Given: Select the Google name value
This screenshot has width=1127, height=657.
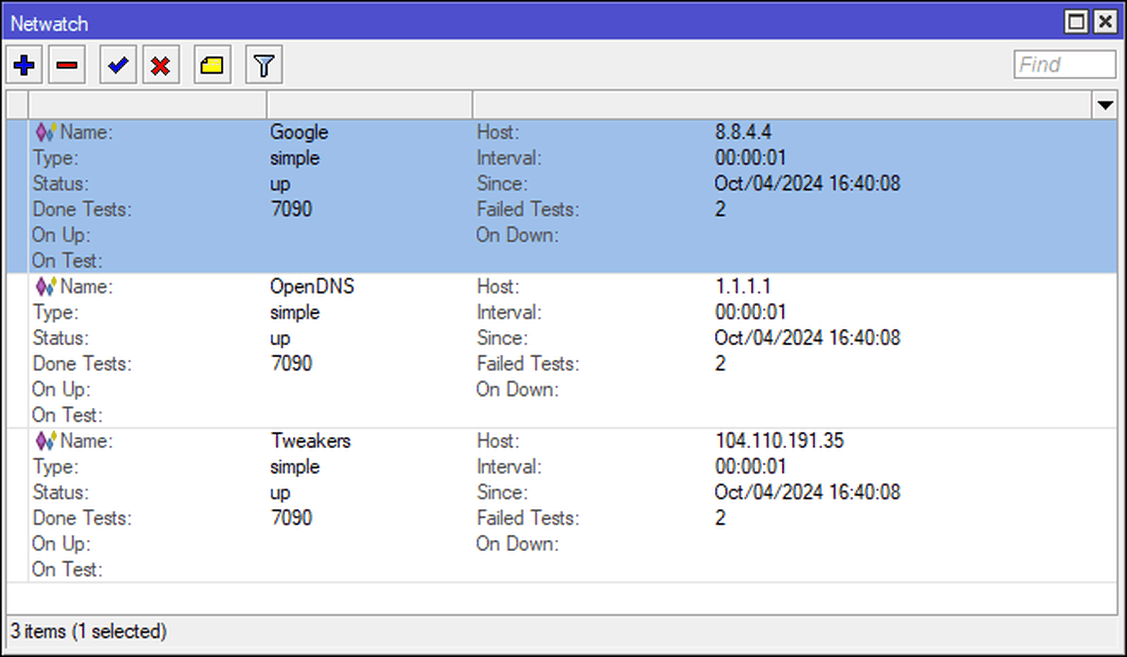Looking at the screenshot, I should pos(299,132).
